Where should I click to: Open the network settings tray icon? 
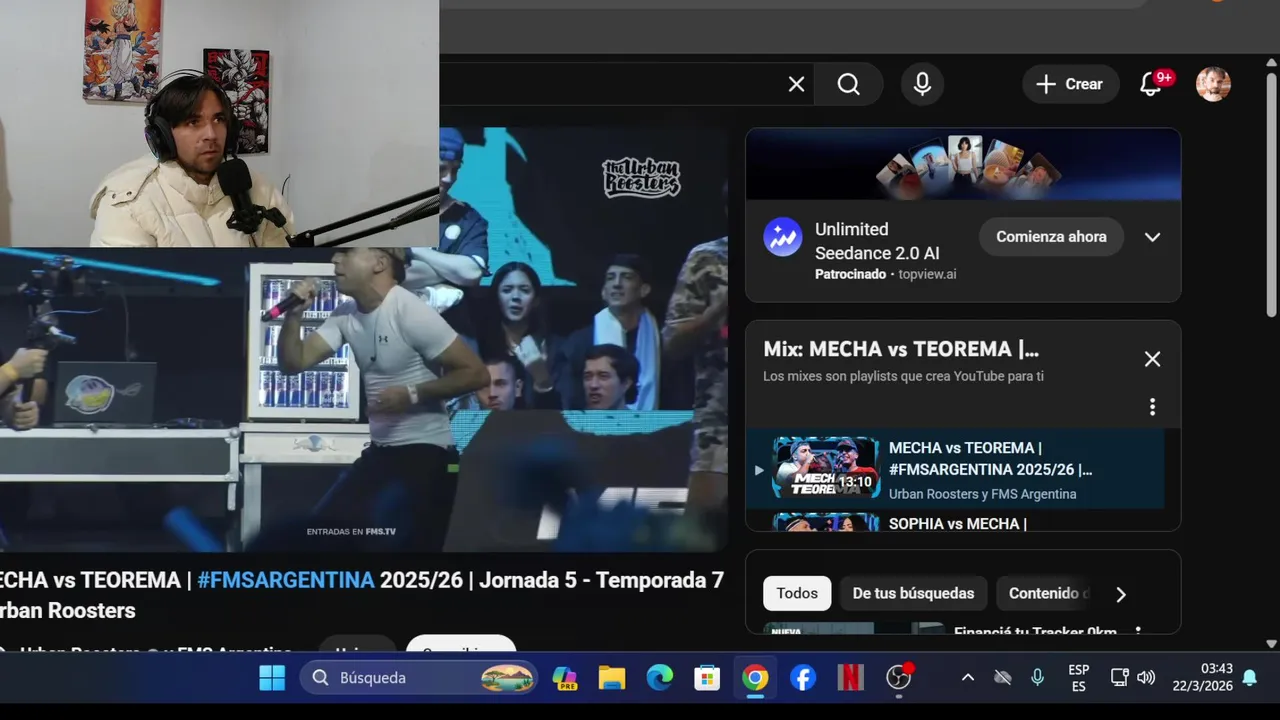pos(1119,678)
